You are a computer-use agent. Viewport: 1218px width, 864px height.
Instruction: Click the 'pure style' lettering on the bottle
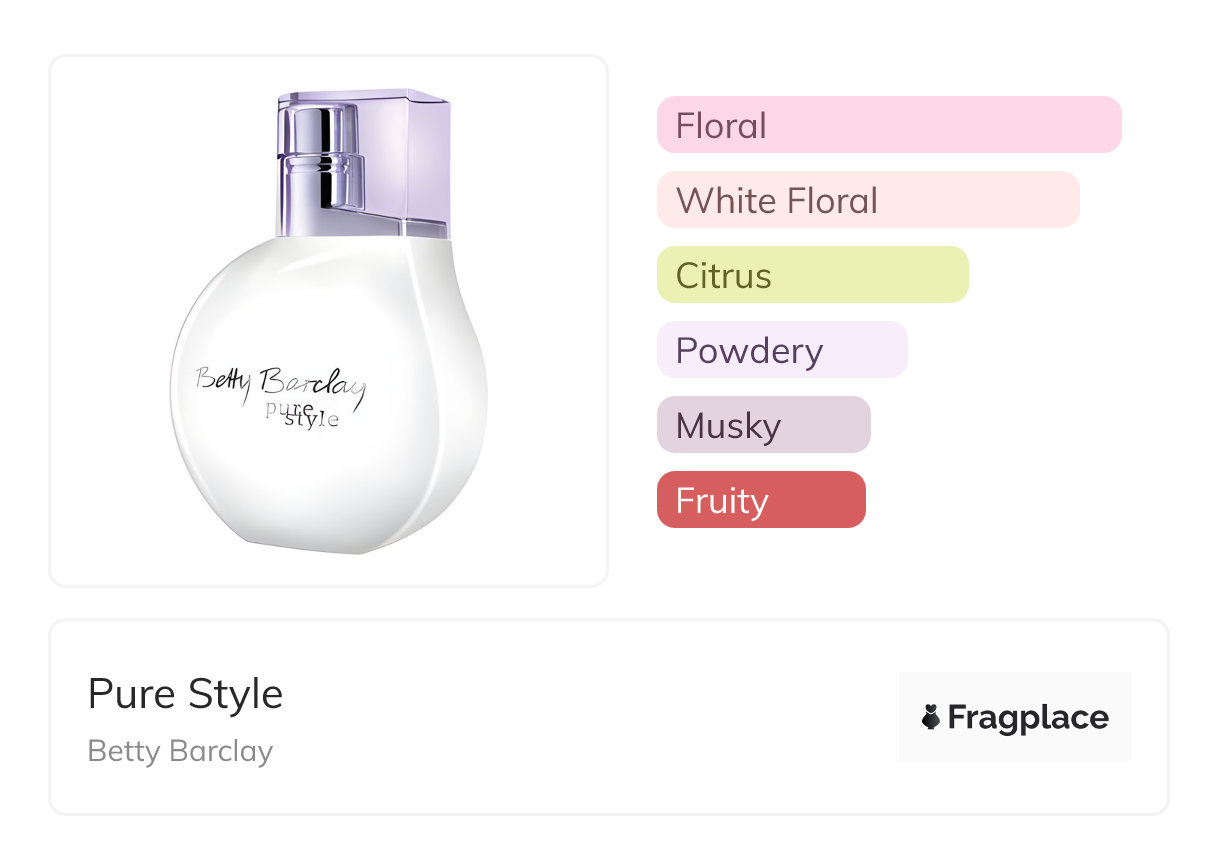[x=302, y=414]
